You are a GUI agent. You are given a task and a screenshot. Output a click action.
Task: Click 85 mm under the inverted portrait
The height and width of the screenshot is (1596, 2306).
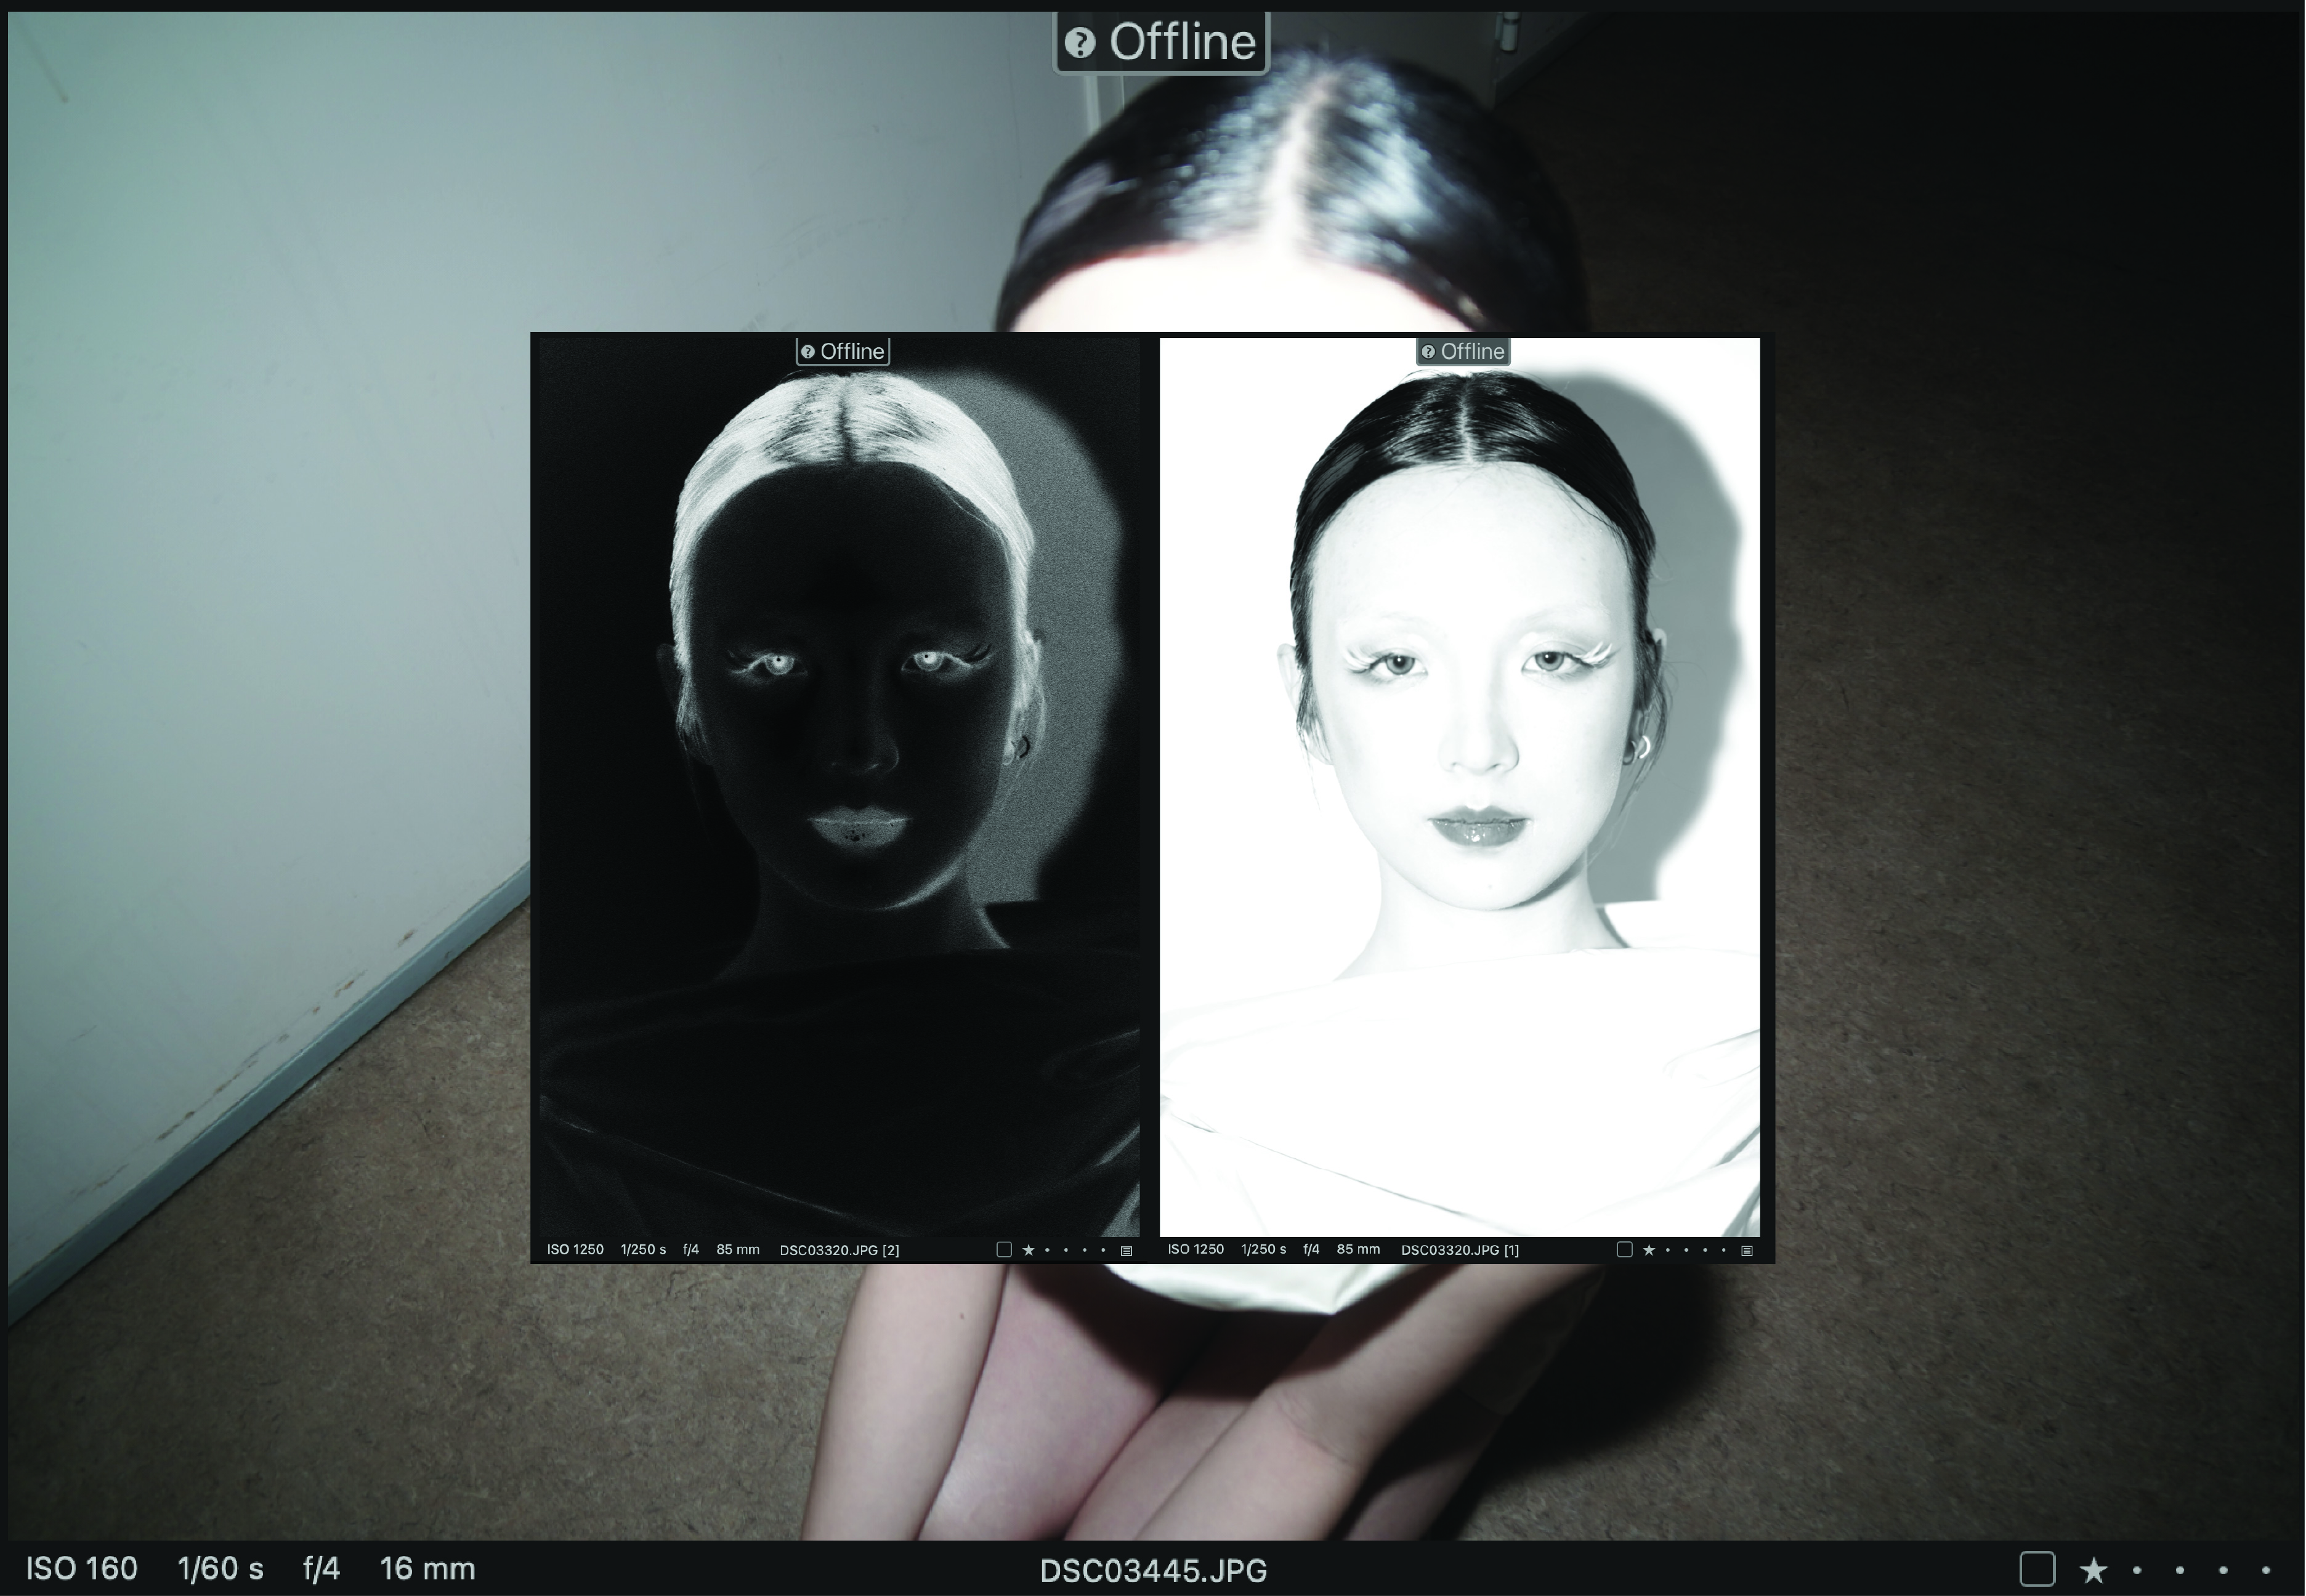pyautogui.click(x=738, y=1250)
